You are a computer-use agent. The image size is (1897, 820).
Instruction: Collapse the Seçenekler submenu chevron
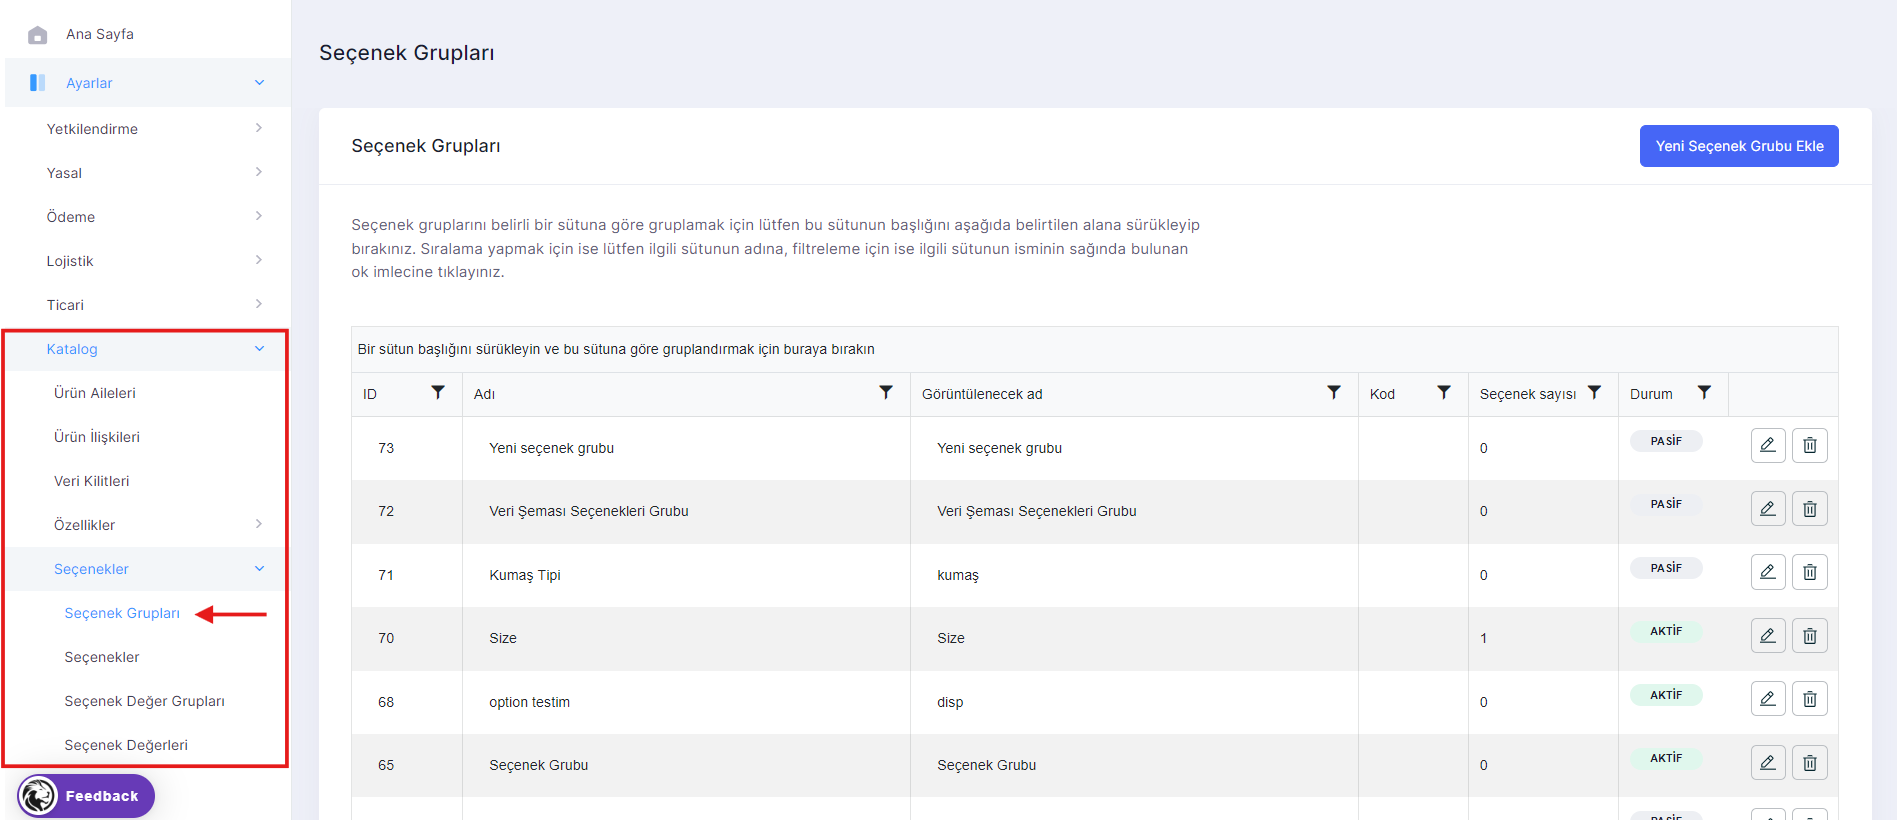(x=259, y=569)
